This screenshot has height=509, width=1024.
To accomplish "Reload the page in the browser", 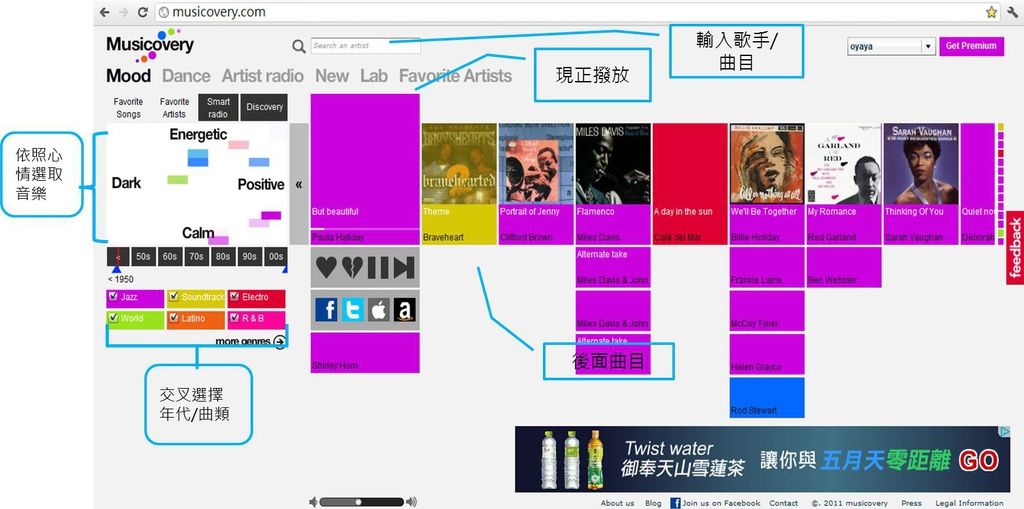I will (142, 12).
